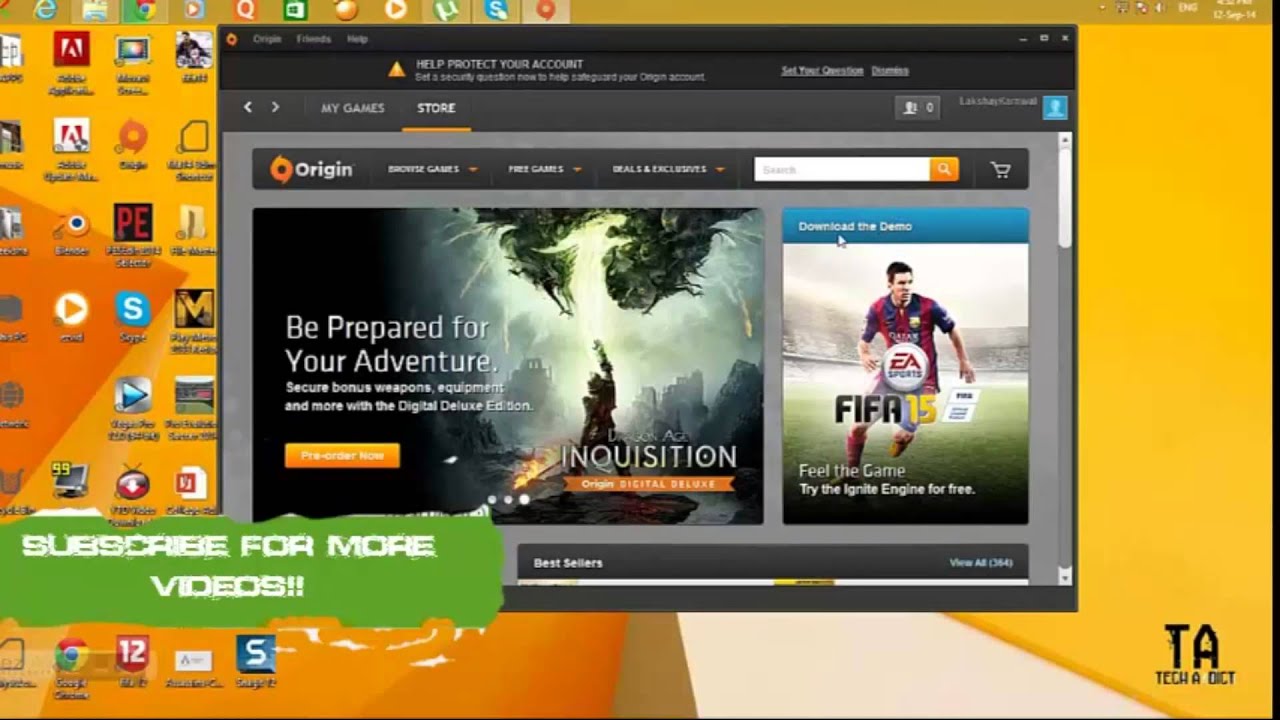Switch to the My Games tab
The height and width of the screenshot is (720, 1280).
pos(352,108)
